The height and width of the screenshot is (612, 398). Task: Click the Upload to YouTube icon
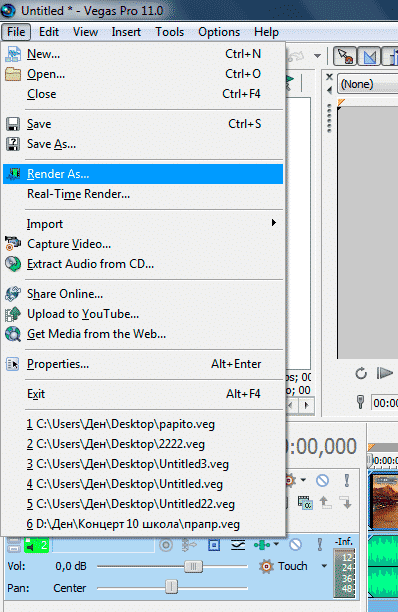[x=13, y=314]
